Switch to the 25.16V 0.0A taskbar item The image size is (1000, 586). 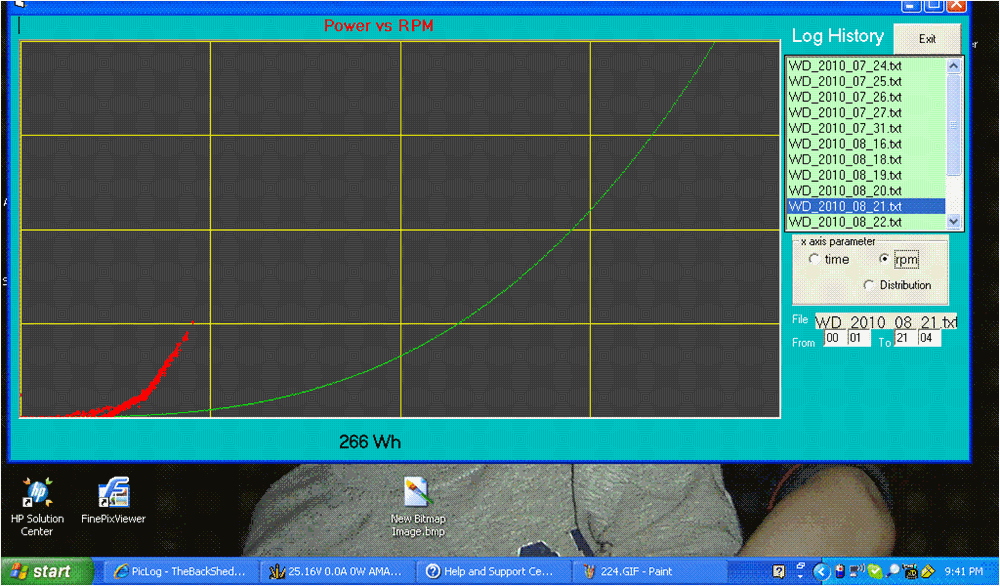pos(335,572)
